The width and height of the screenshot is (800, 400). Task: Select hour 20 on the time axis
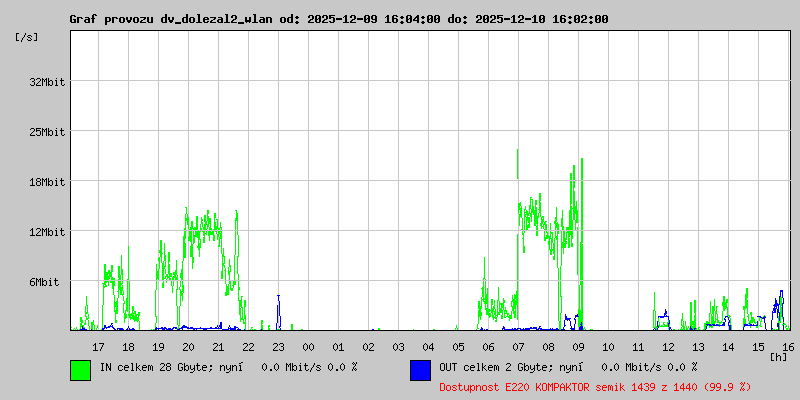click(x=188, y=347)
